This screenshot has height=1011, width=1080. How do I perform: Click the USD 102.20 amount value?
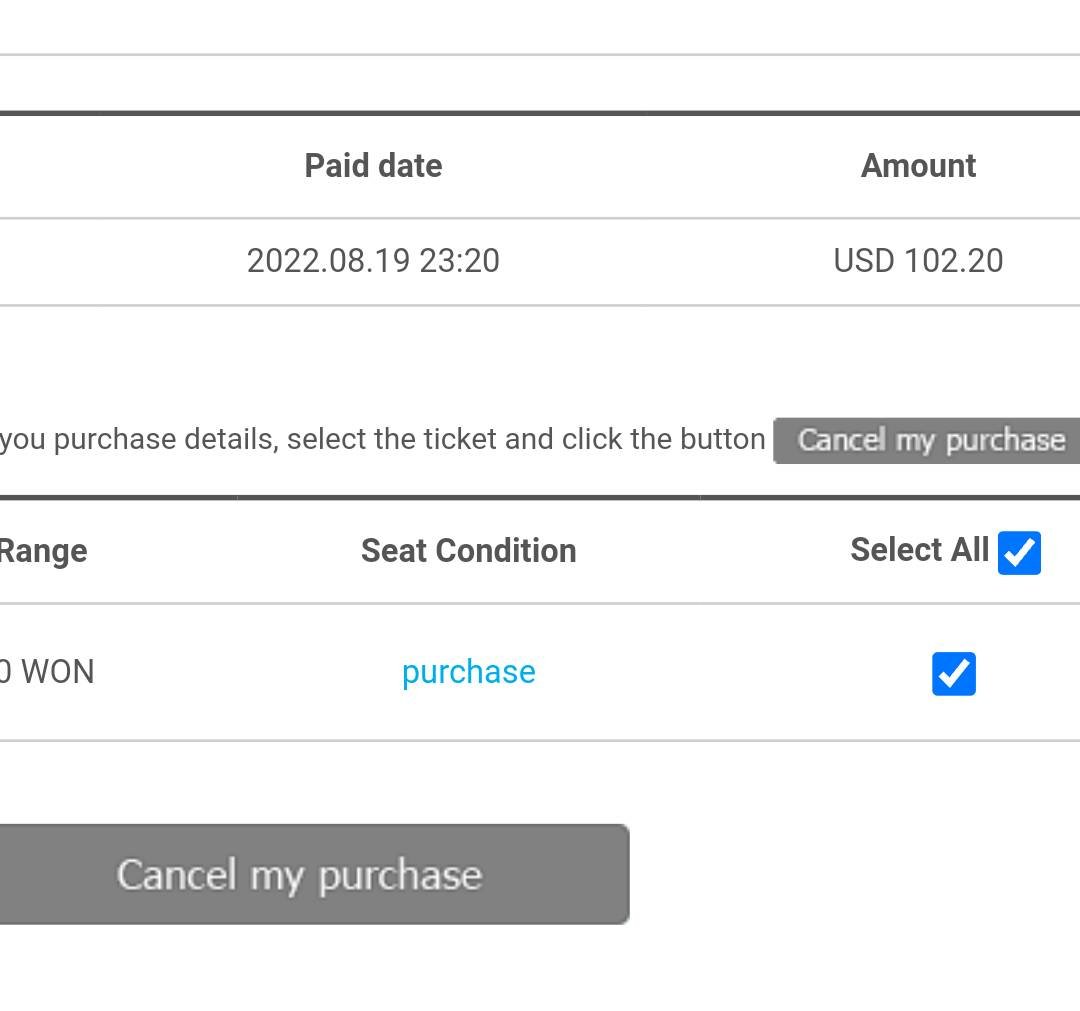pos(918,261)
